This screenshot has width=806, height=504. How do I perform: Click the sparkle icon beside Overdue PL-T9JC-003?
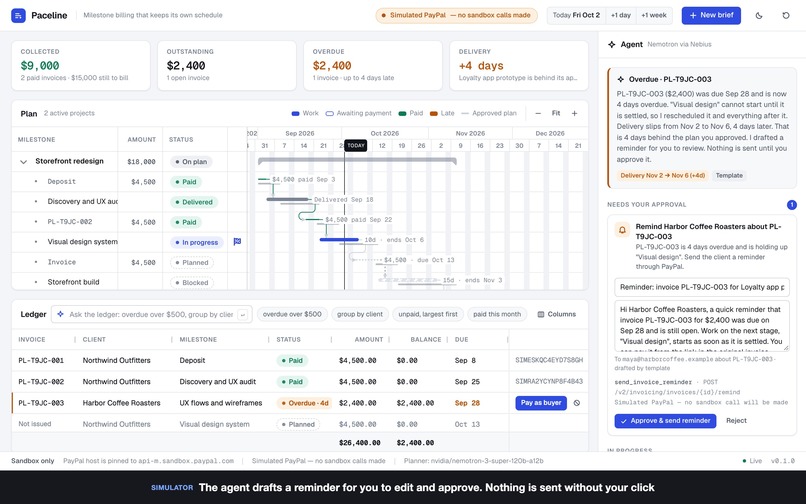pyautogui.click(x=620, y=79)
